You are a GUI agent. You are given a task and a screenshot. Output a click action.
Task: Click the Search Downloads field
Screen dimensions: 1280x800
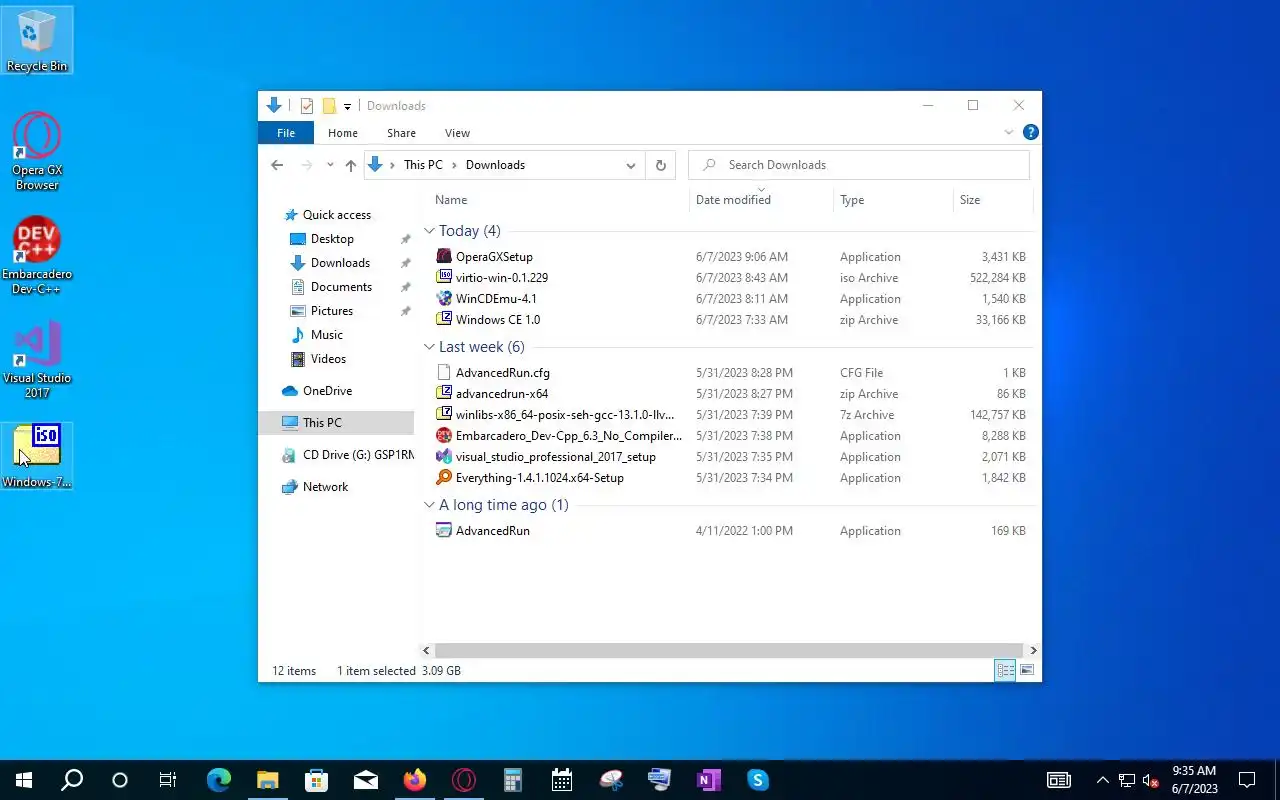click(x=859, y=165)
